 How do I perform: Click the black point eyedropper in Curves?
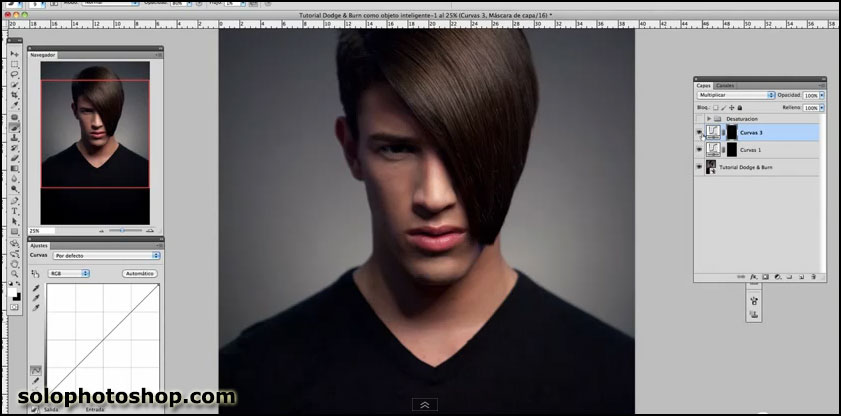tap(36, 288)
